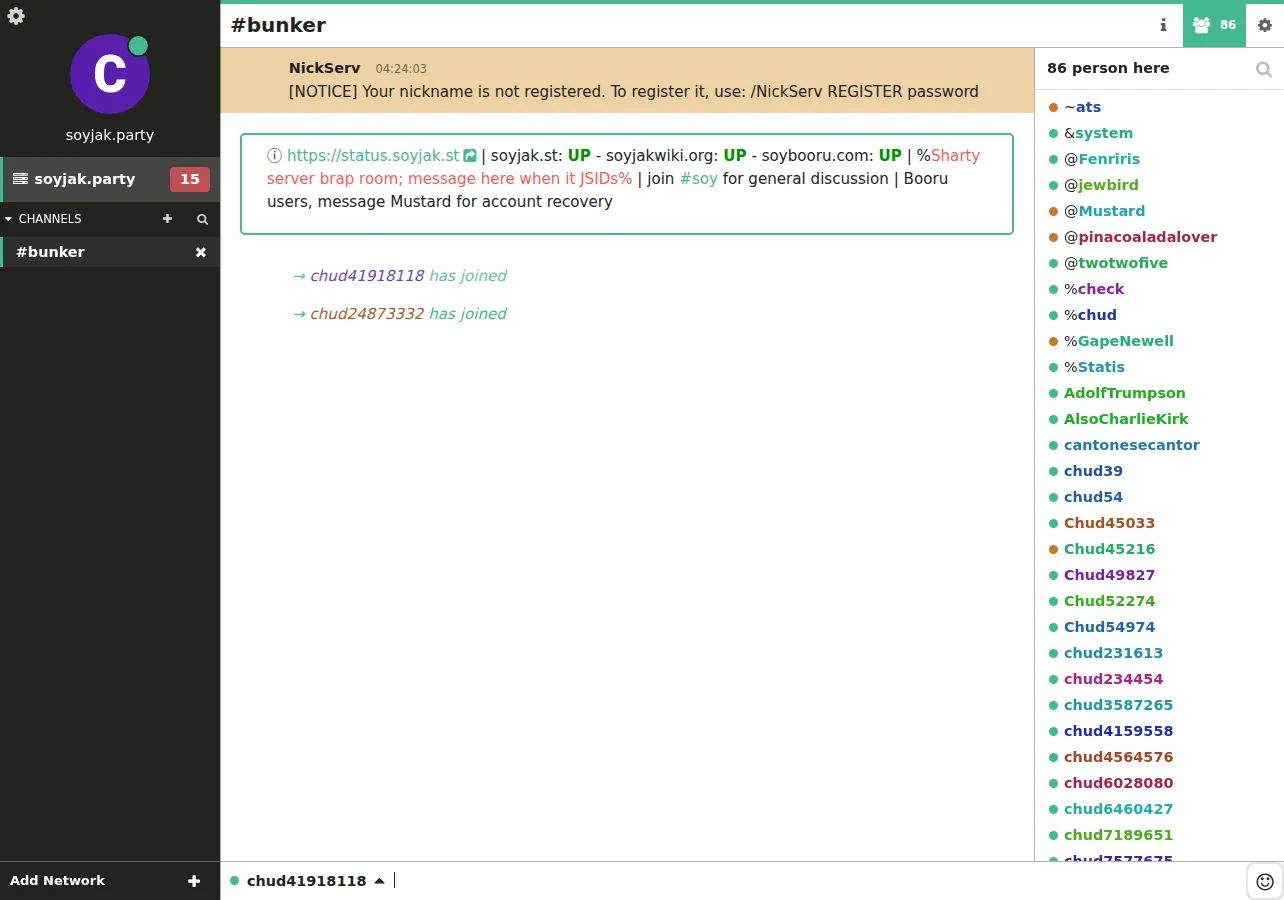This screenshot has height=900, width=1284.
Task: Search channels magnifier icon
Action: tap(202, 218)
